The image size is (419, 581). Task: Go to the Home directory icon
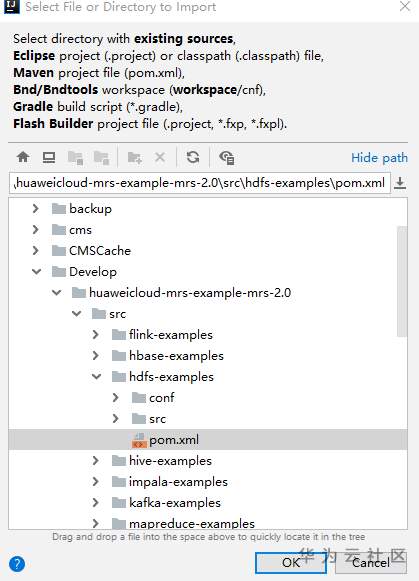point(23,157)
